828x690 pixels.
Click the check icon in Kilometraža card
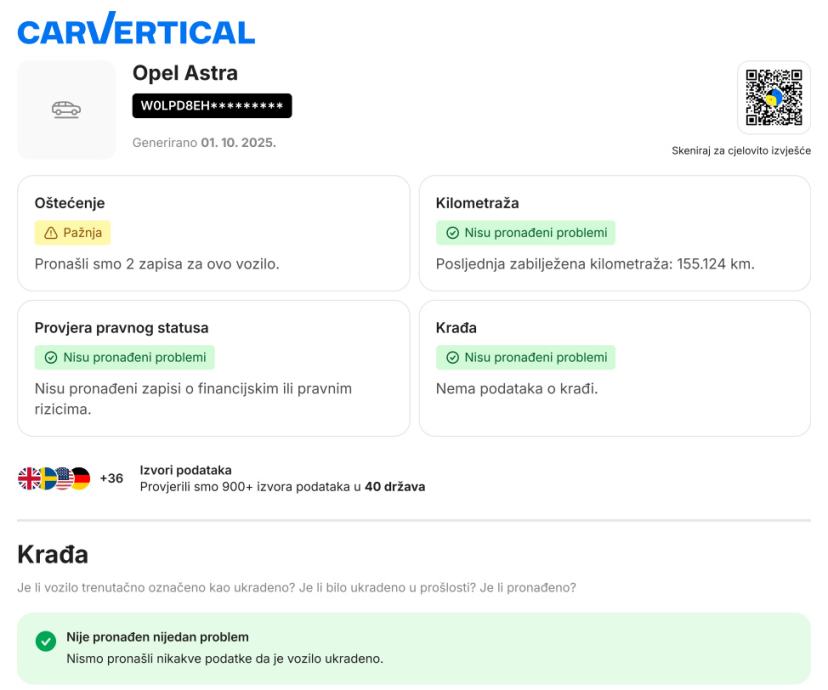450,233
